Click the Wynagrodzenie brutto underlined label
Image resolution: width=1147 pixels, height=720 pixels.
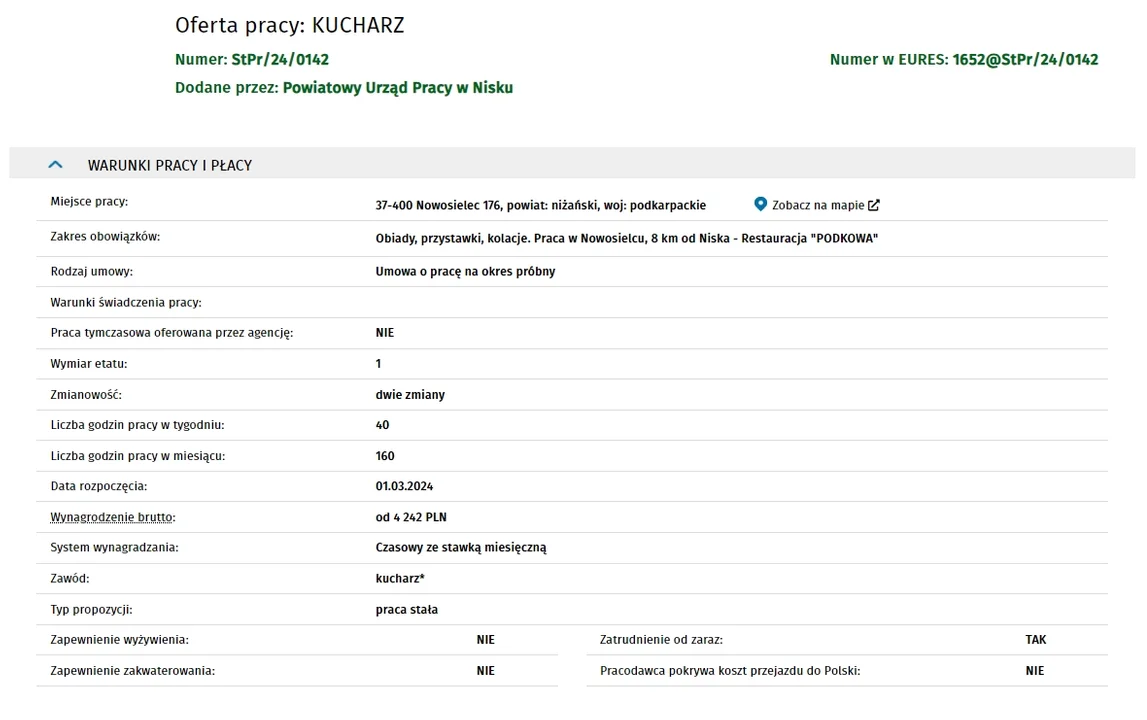click(113, 517)
